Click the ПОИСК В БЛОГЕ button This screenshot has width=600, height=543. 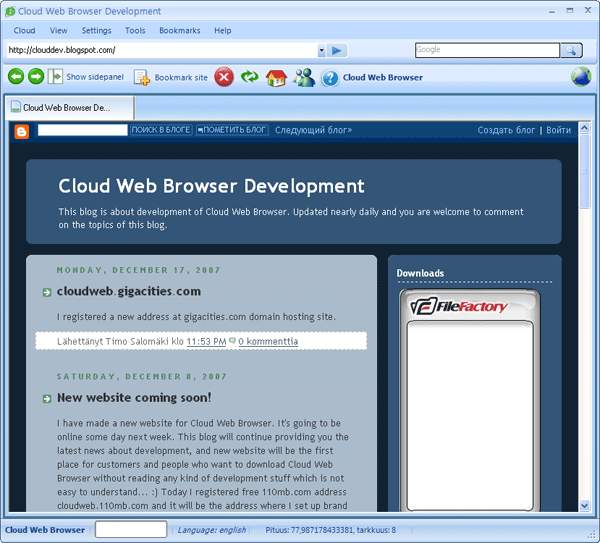click(x=161, y=130)
